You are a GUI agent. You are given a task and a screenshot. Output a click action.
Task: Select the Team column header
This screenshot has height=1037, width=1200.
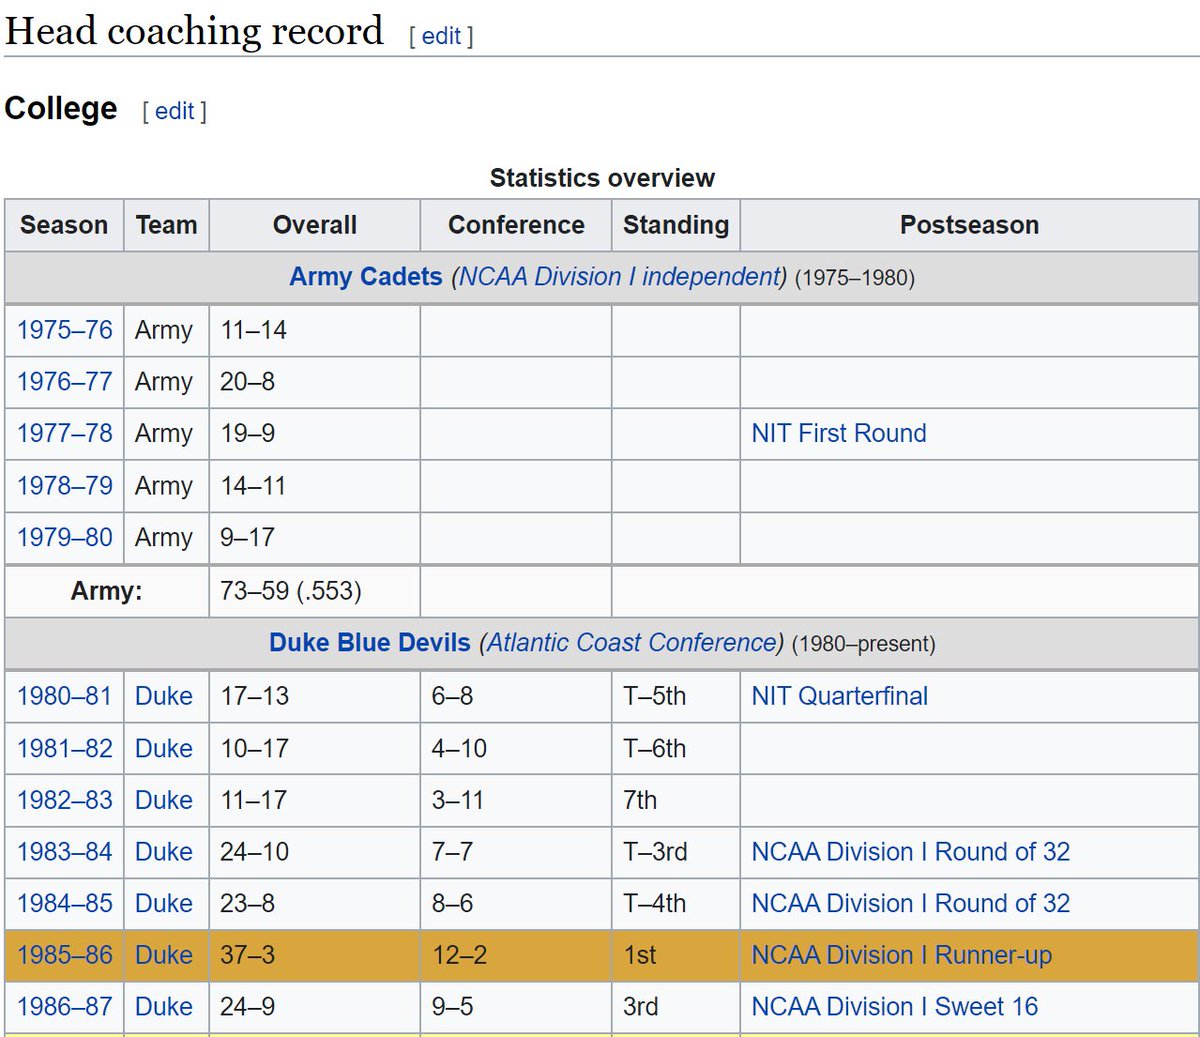166,225
